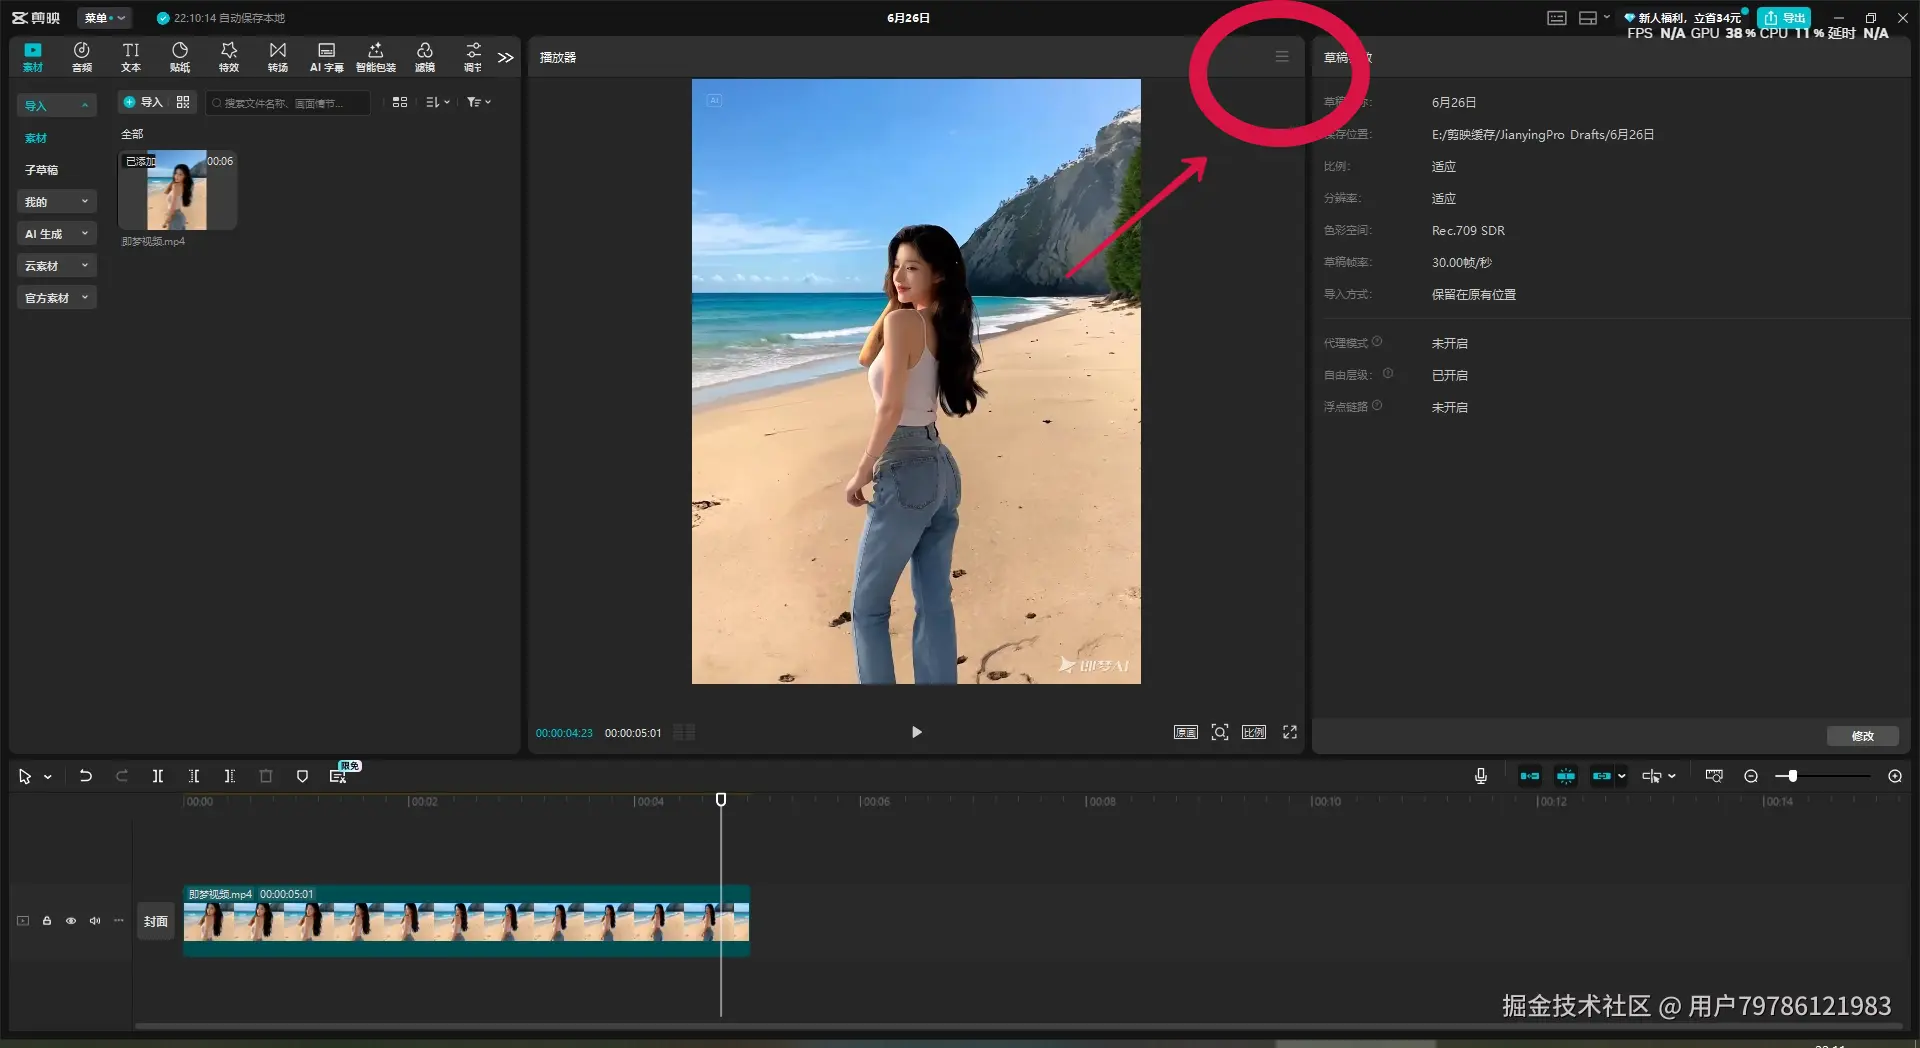The height and width of the screenshot is (1048, 1920).
Task: Switch to the 文本 text tab
Action: click(131, 57)
